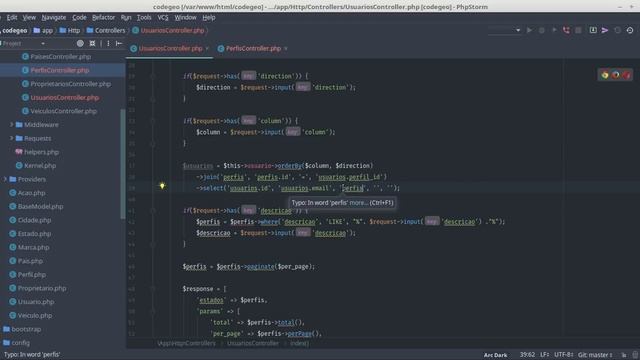Open the VCS menu
640x360 pixels.
163,18
